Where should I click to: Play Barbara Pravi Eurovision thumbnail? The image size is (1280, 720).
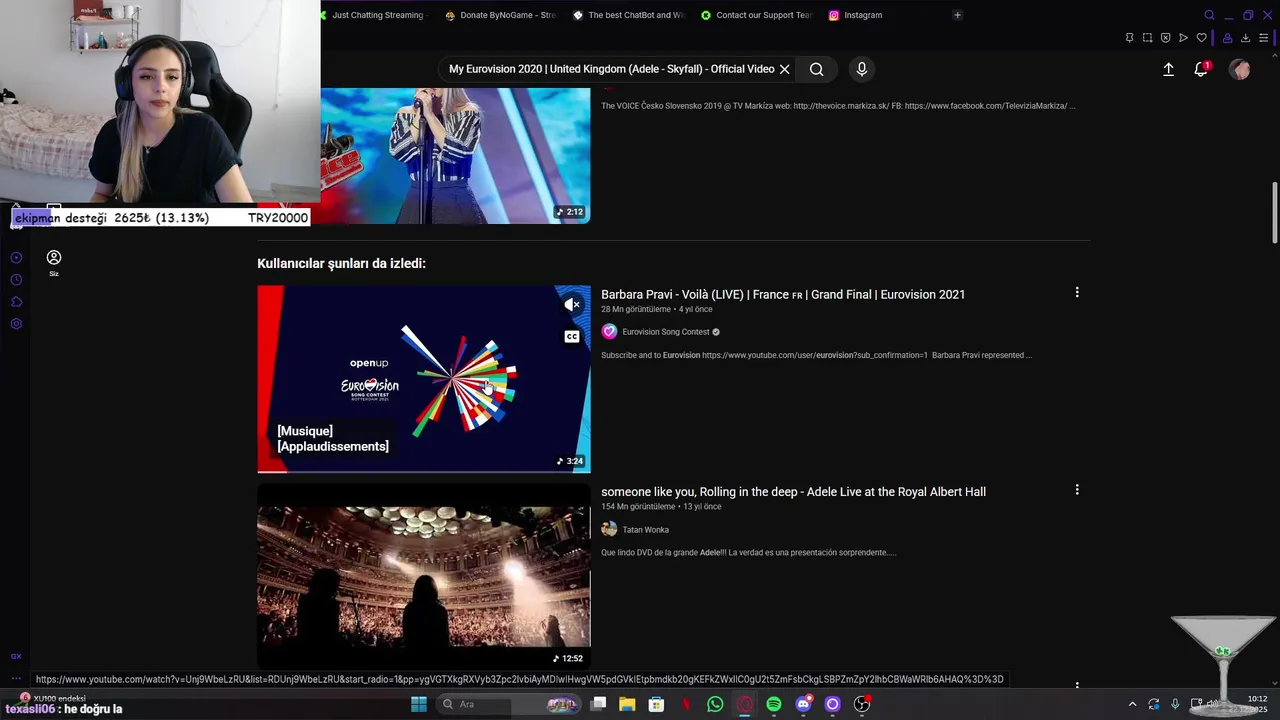click(x=424, y=379)
